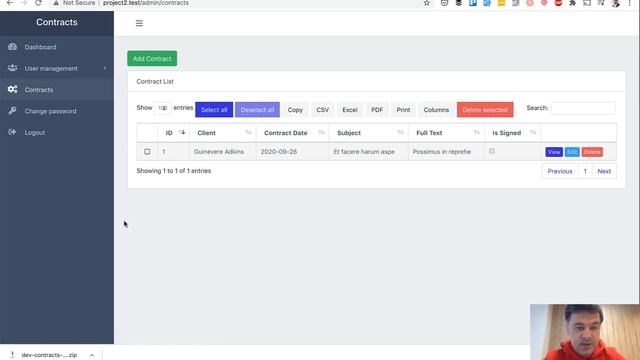Click the Deselect all button
Screen dimensions: 640x360
point(257,109)
